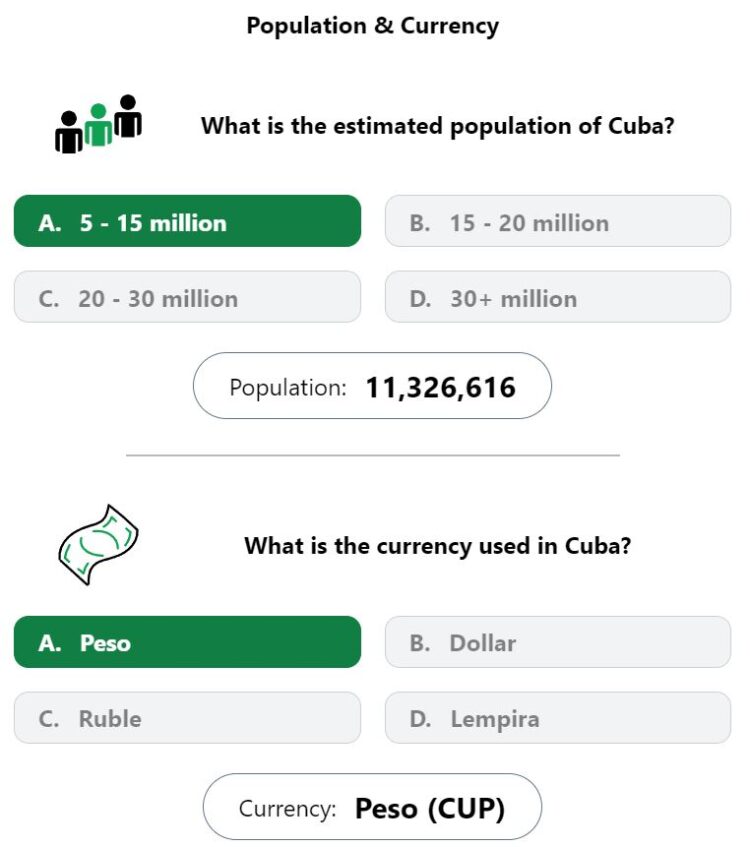Image resolution: width=750 pixels, height=847 pixels.
Task: Click the estimated population of Cuba question
Action: [x=438, y=126]
